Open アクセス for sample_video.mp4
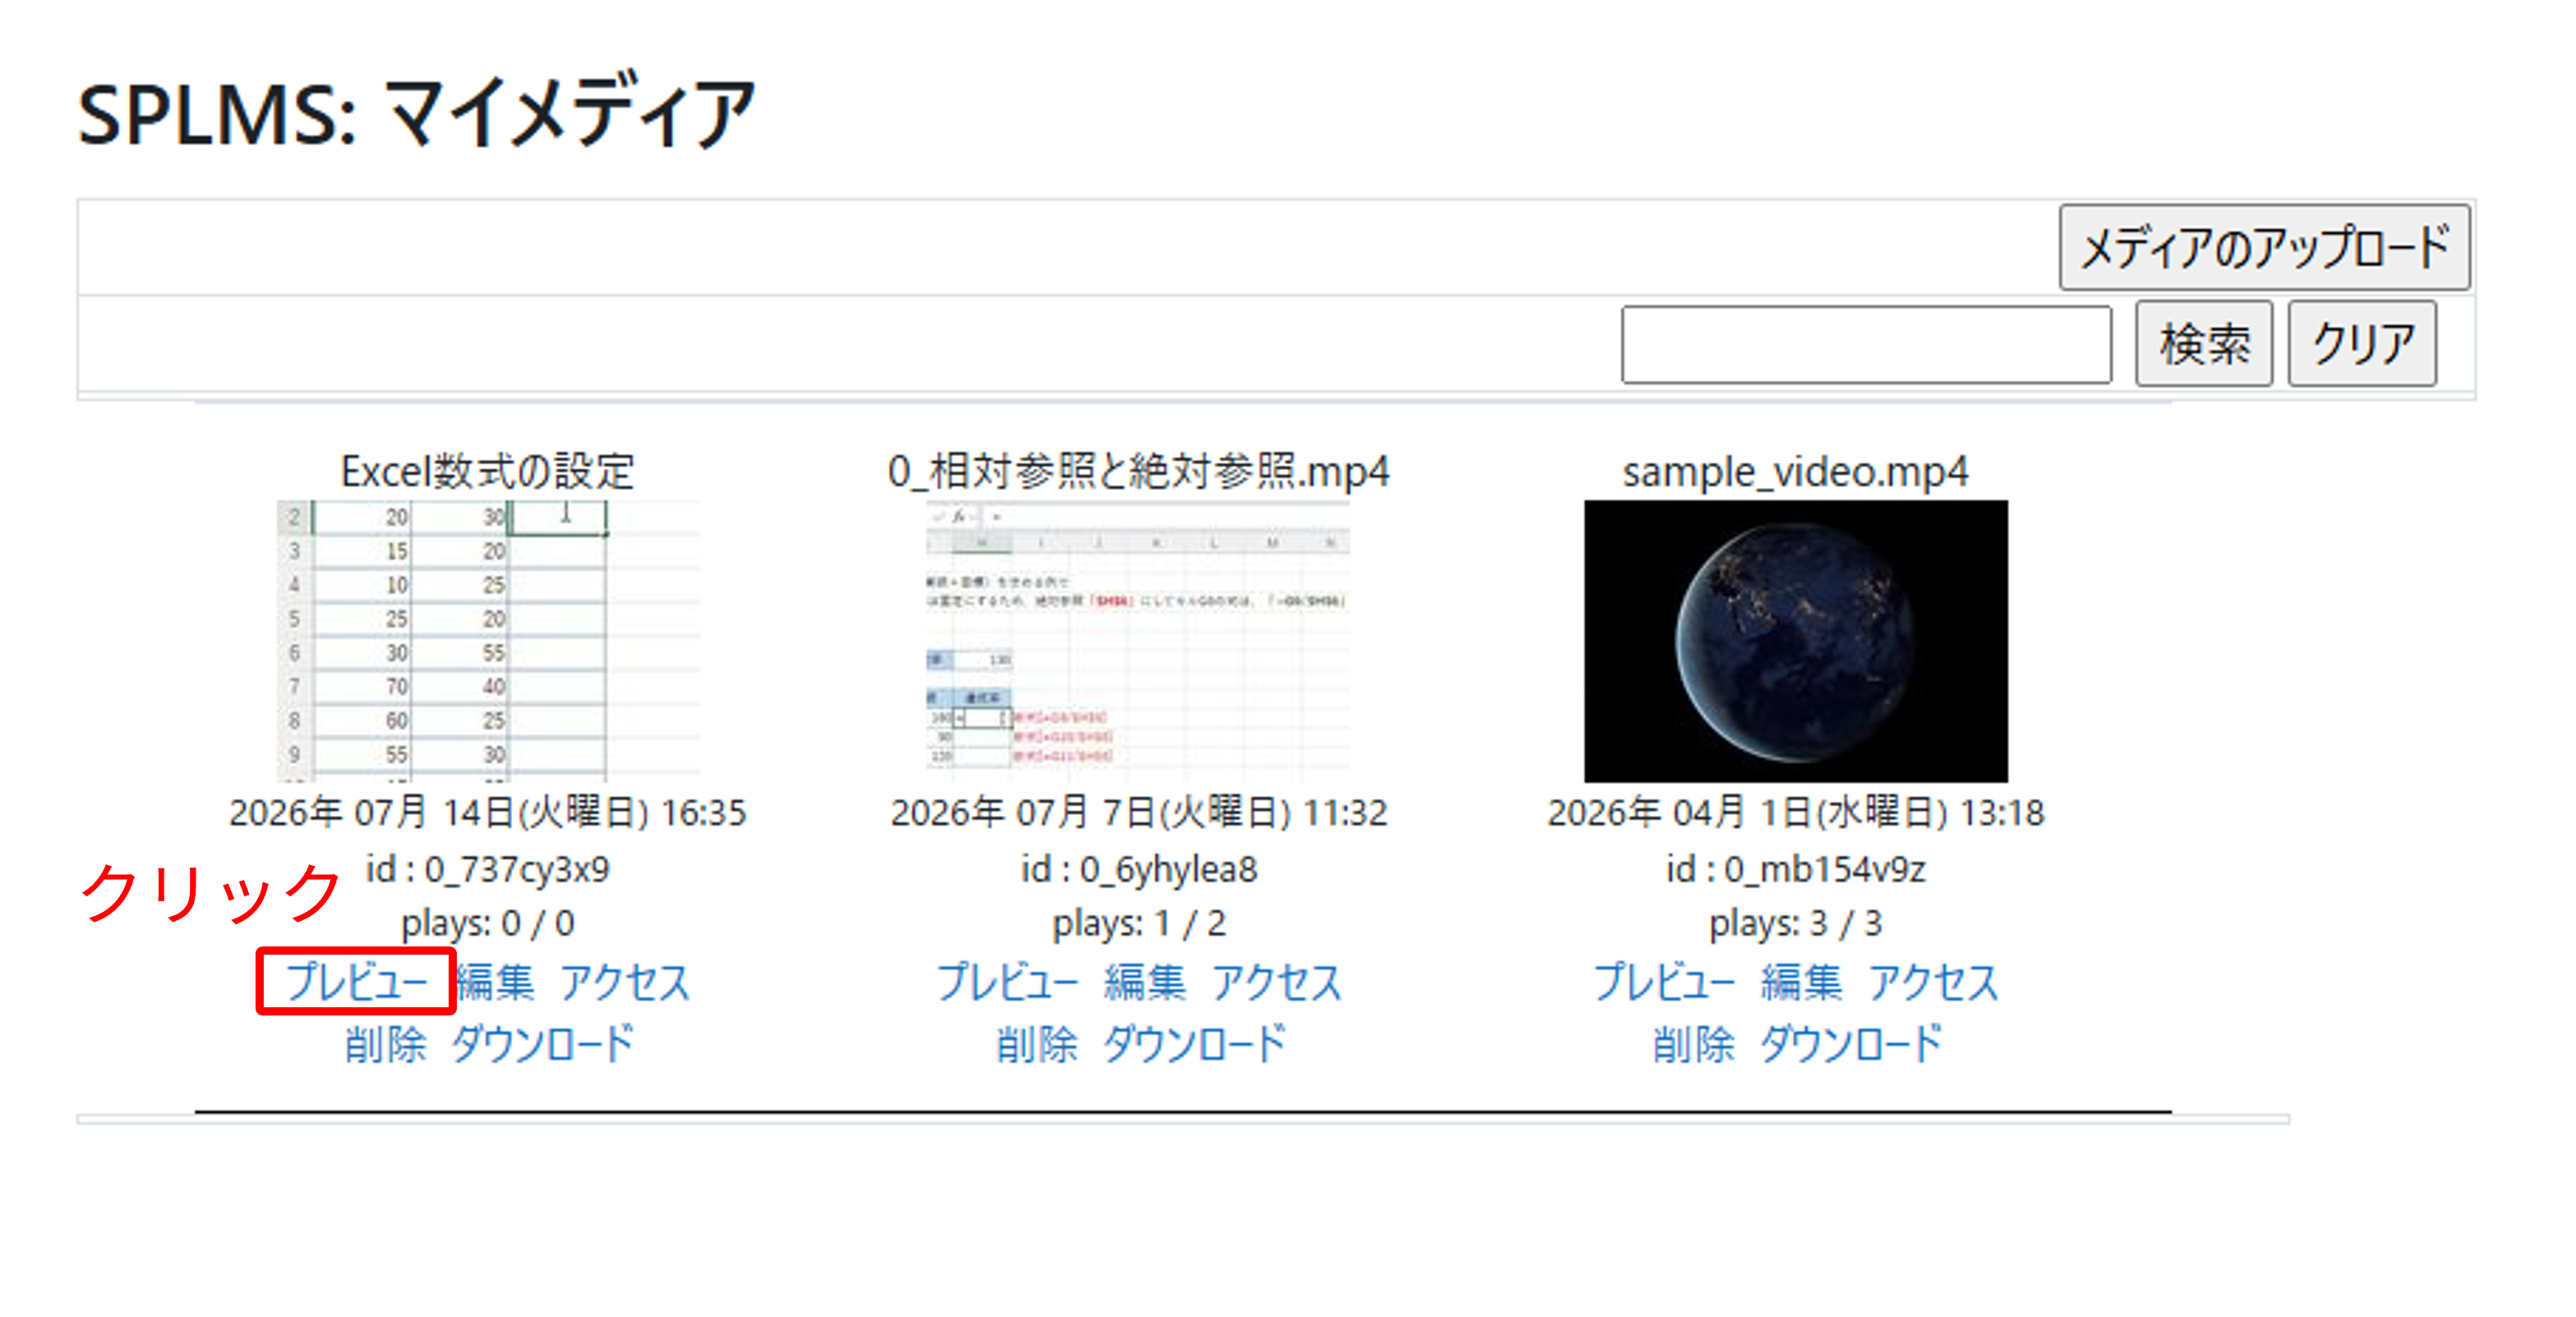Image resolution: width=2576 pixels, height=1317 pixels. 1933,981
